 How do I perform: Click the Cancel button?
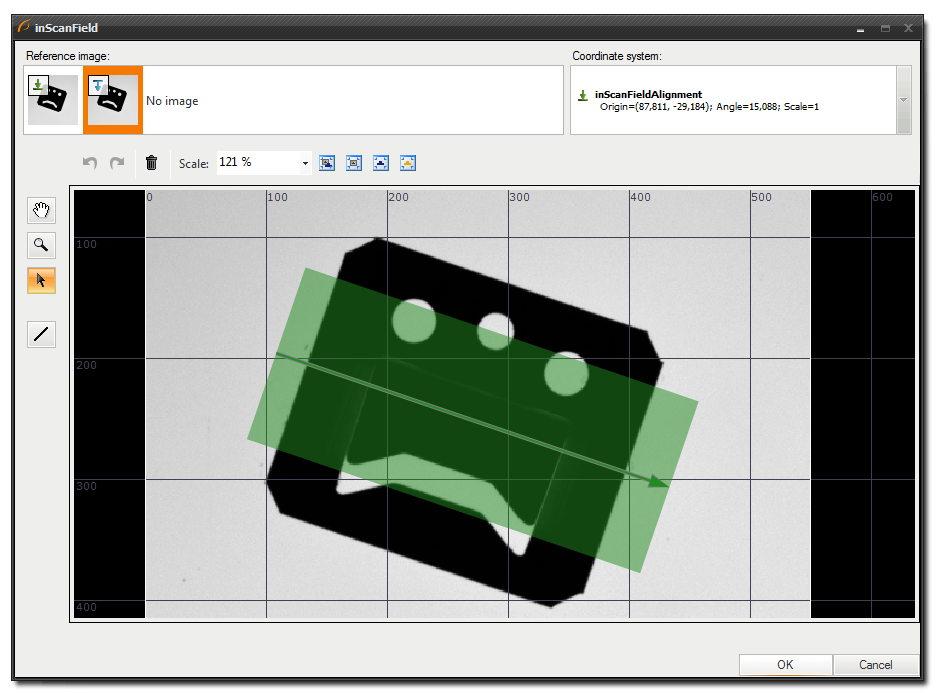point(875,665)
